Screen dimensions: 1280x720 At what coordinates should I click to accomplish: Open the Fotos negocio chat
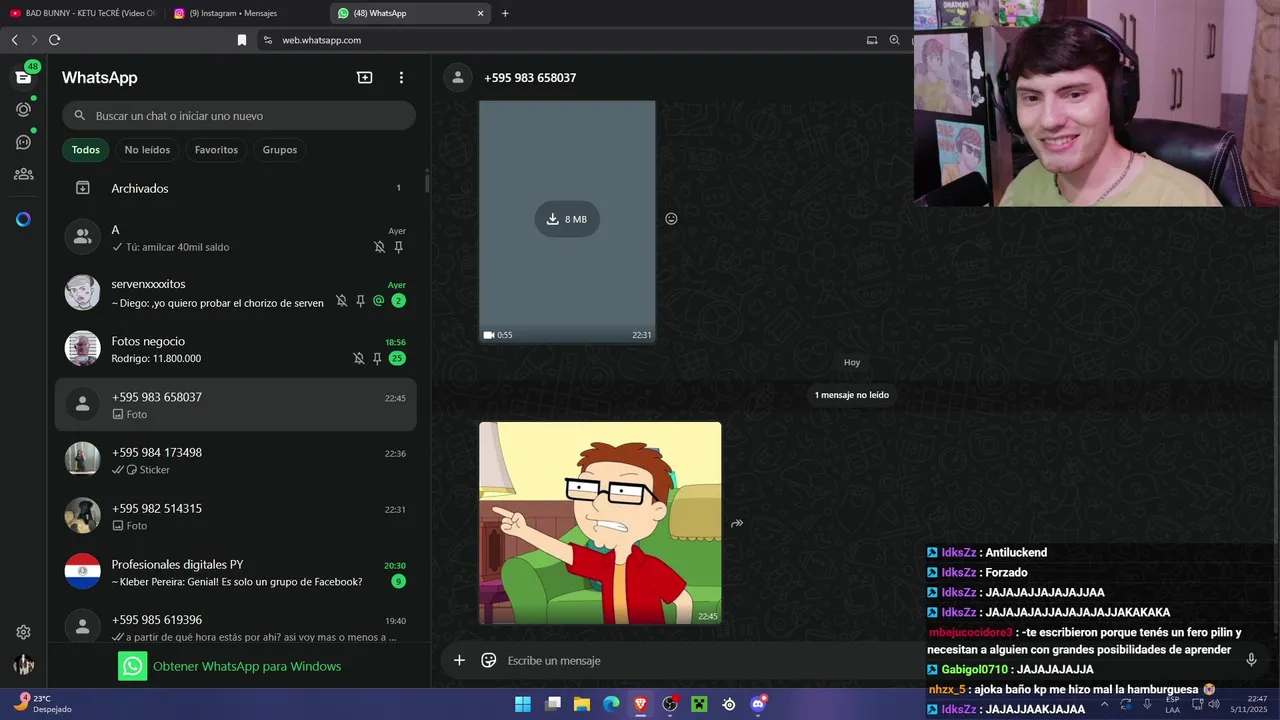pos(236,349)
